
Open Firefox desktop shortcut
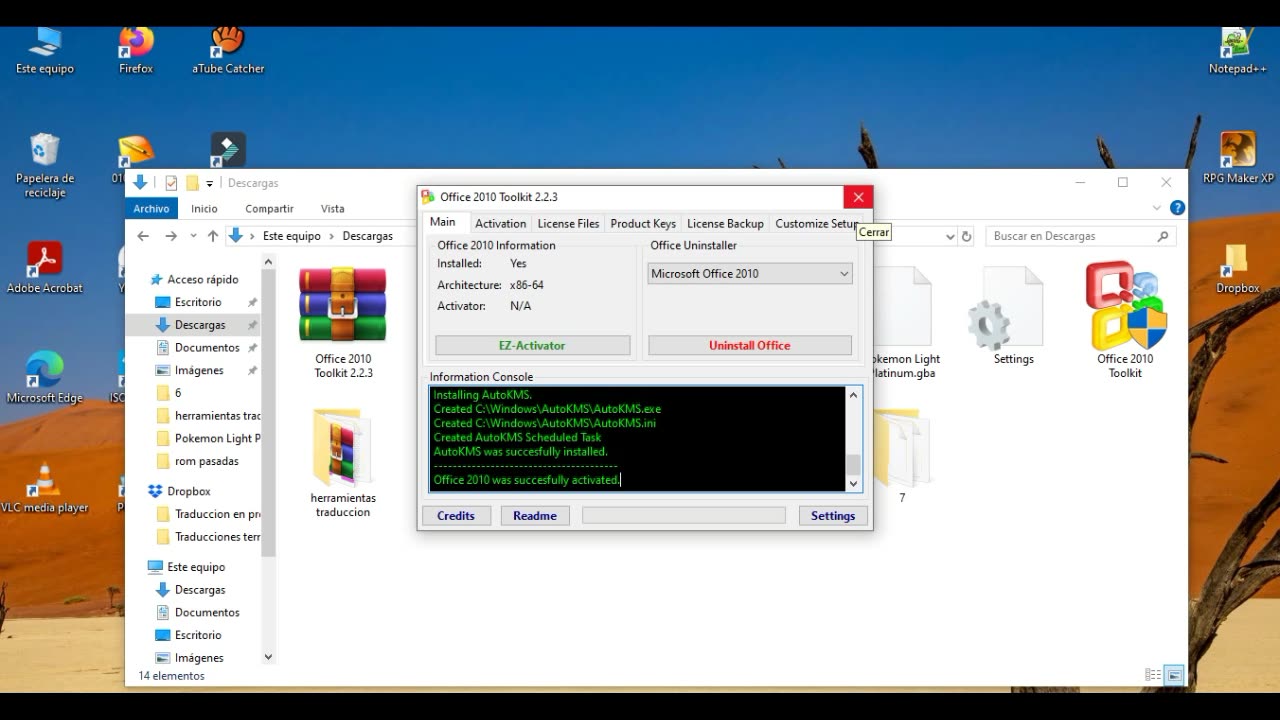click(x=136, y=49)
